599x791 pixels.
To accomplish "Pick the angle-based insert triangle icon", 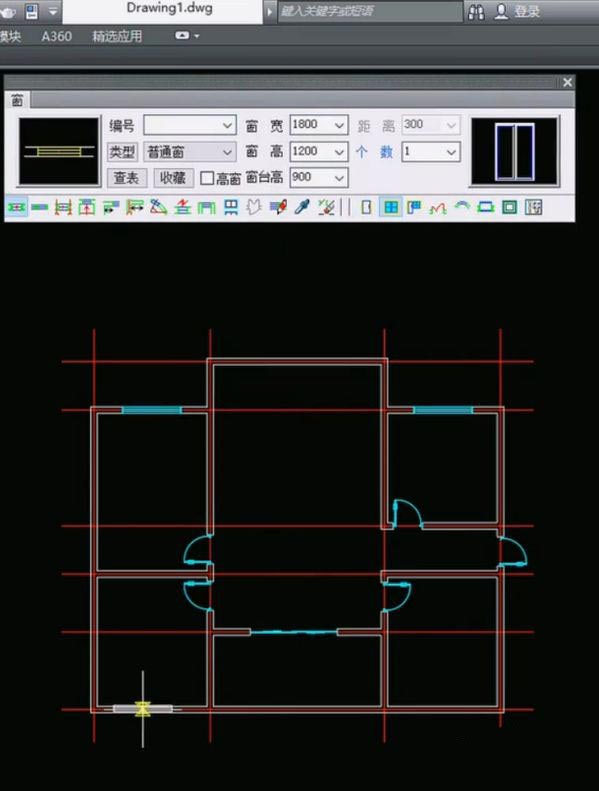I will (158, 207).
